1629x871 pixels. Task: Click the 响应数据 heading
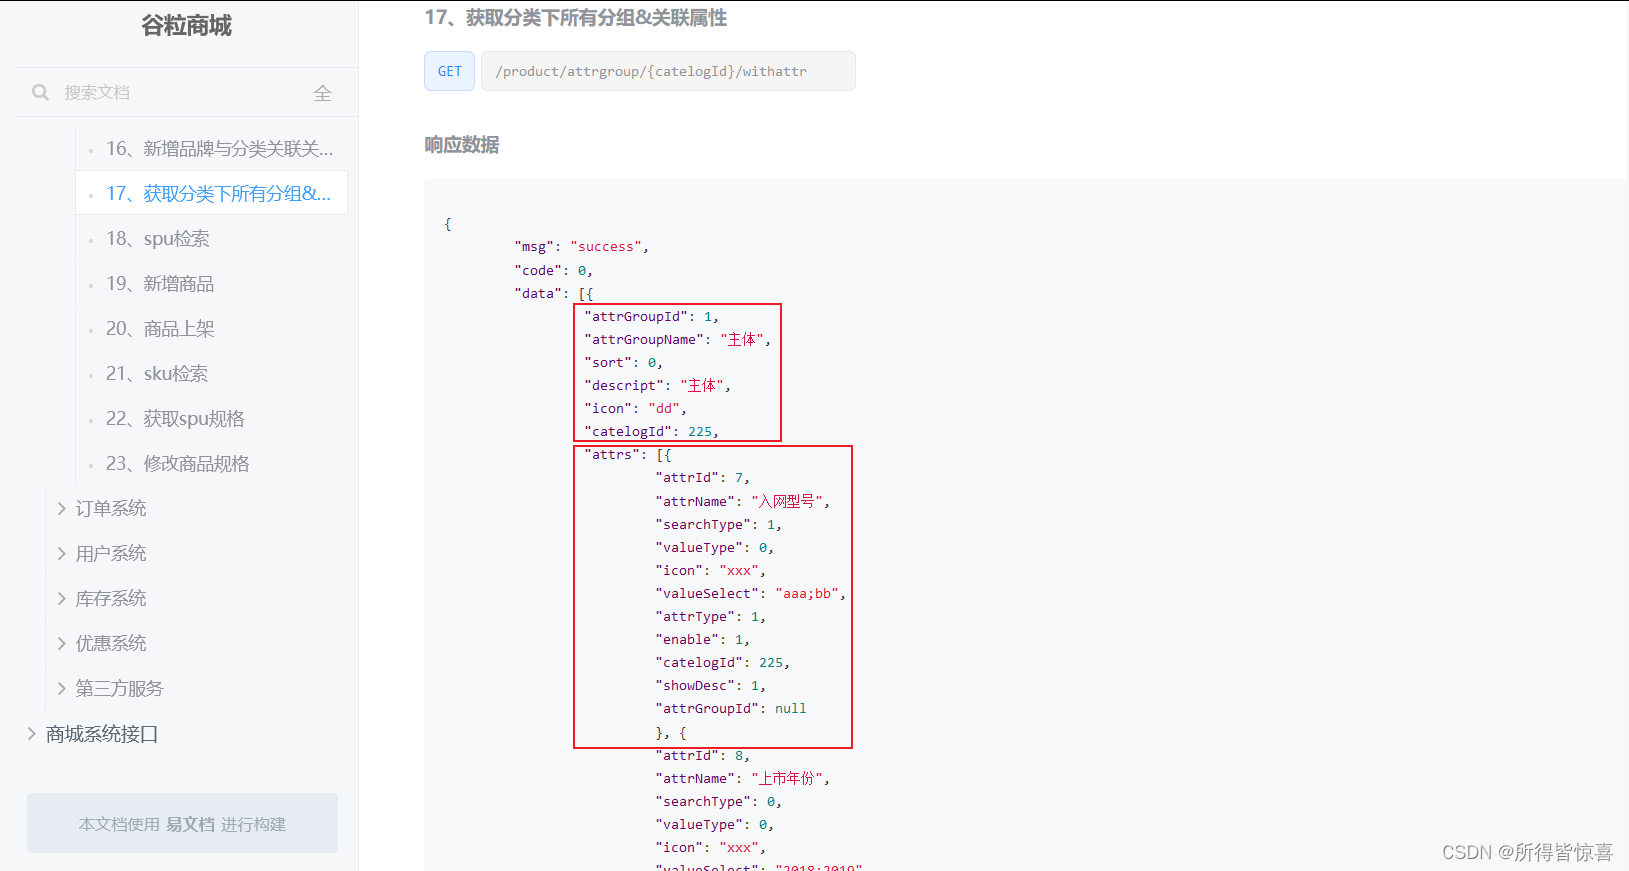point(462,145)
